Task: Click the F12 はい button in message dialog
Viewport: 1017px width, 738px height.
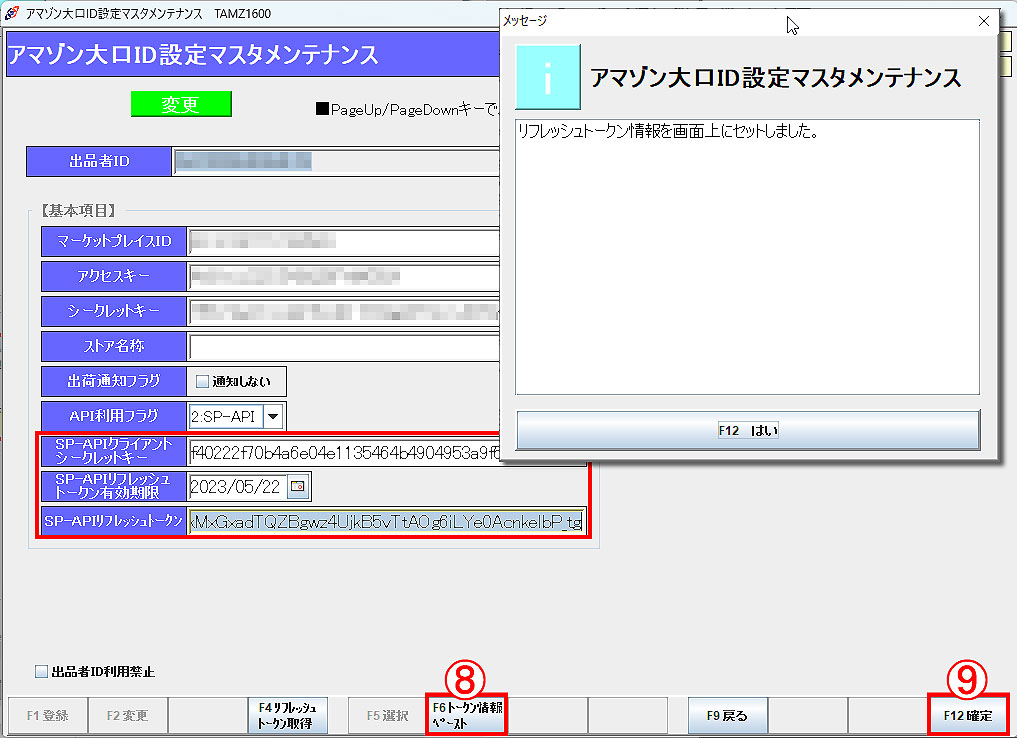Action: [x=748, y=430]
